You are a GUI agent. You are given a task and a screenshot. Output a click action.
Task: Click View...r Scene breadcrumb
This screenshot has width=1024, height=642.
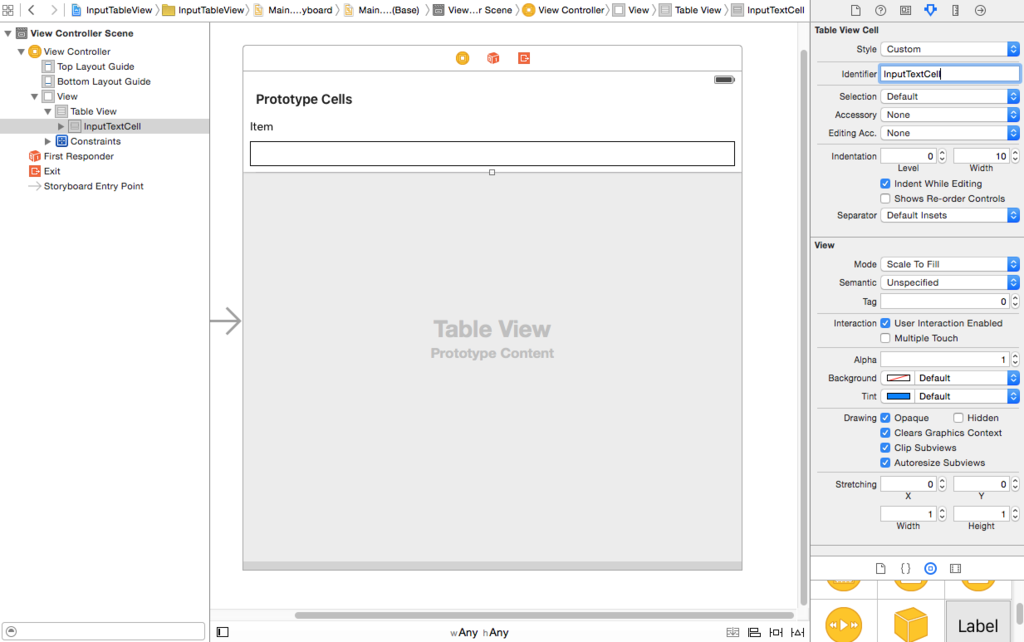pyautogui.click(x=473, y=10)
